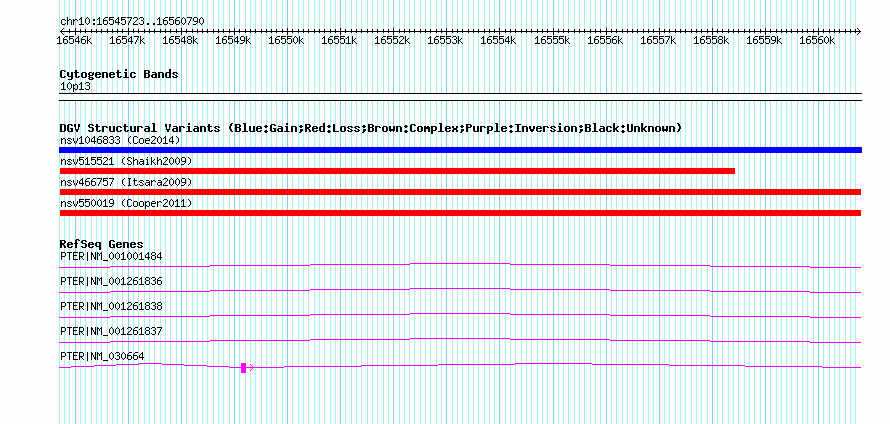Click the 16555k ruler tick label
The width and height of the screenshot is (890, 424).
coord(552,40)
